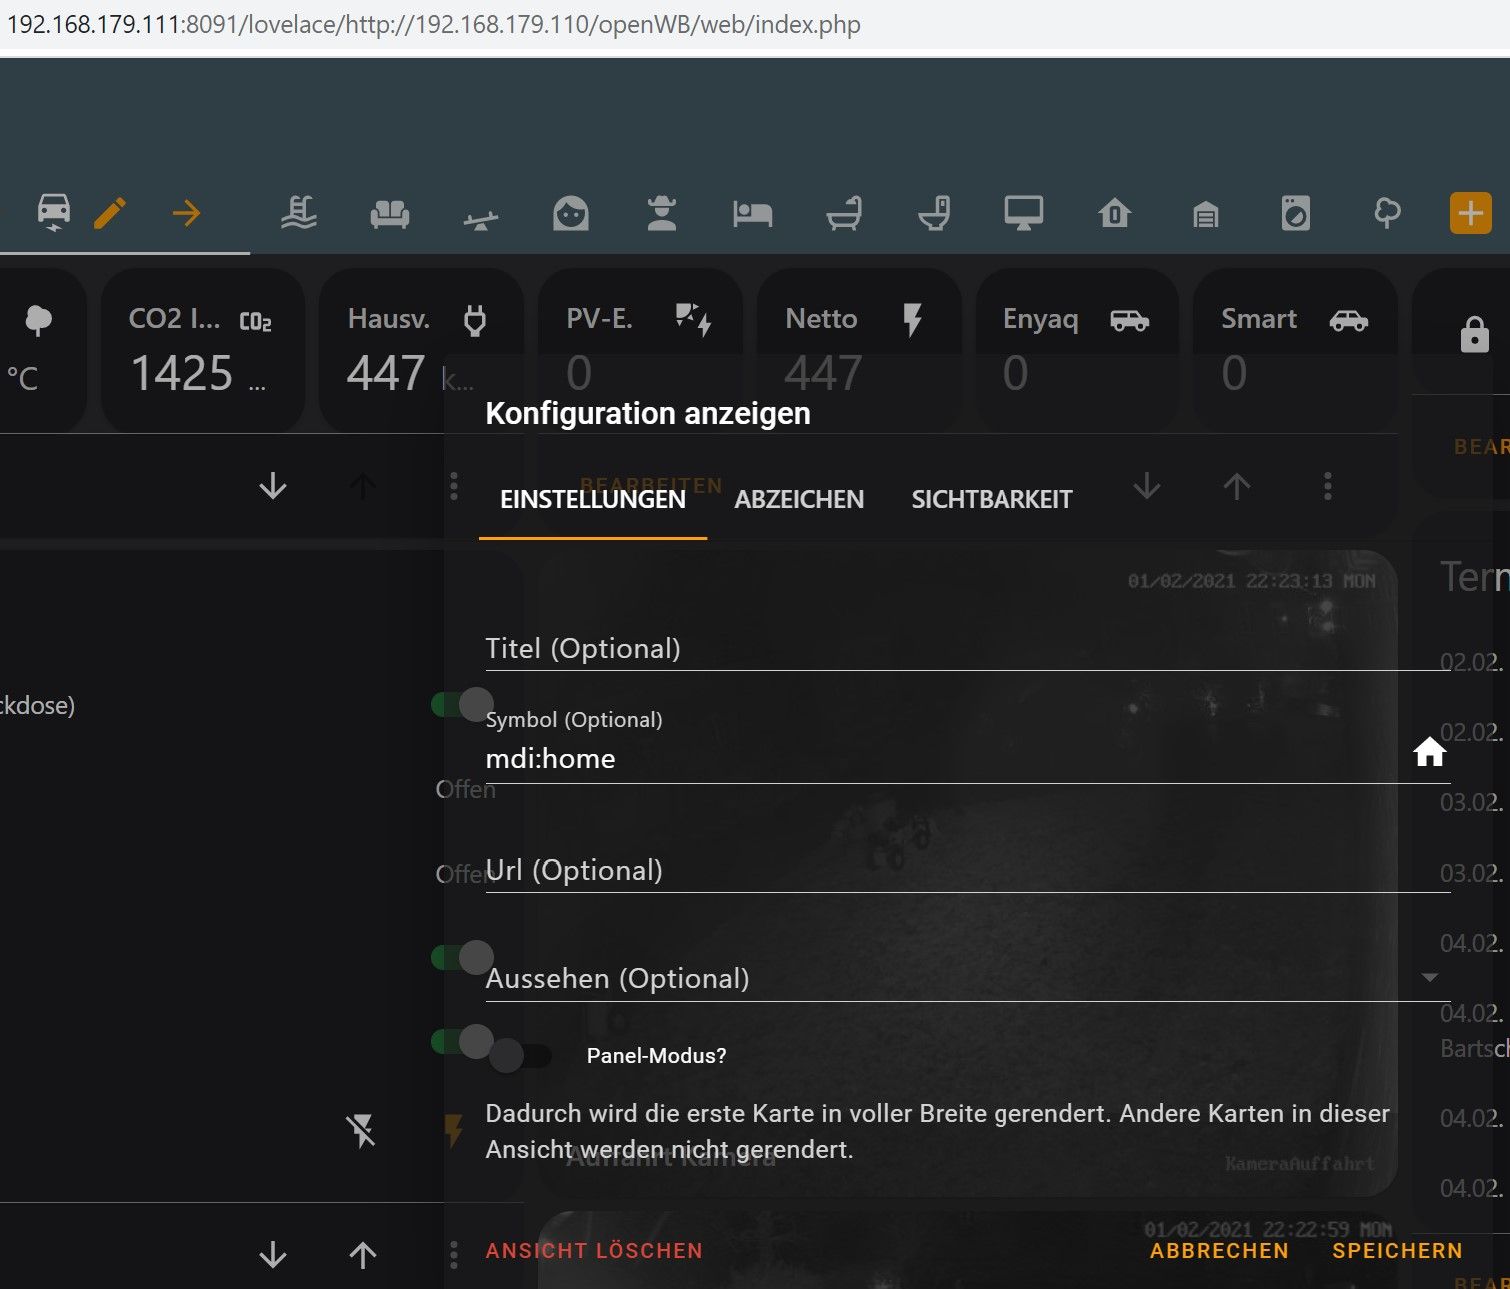Toggle the switch in the kdose) row
Viewport: 1510px width, 1289px height.
click(462, 704)
